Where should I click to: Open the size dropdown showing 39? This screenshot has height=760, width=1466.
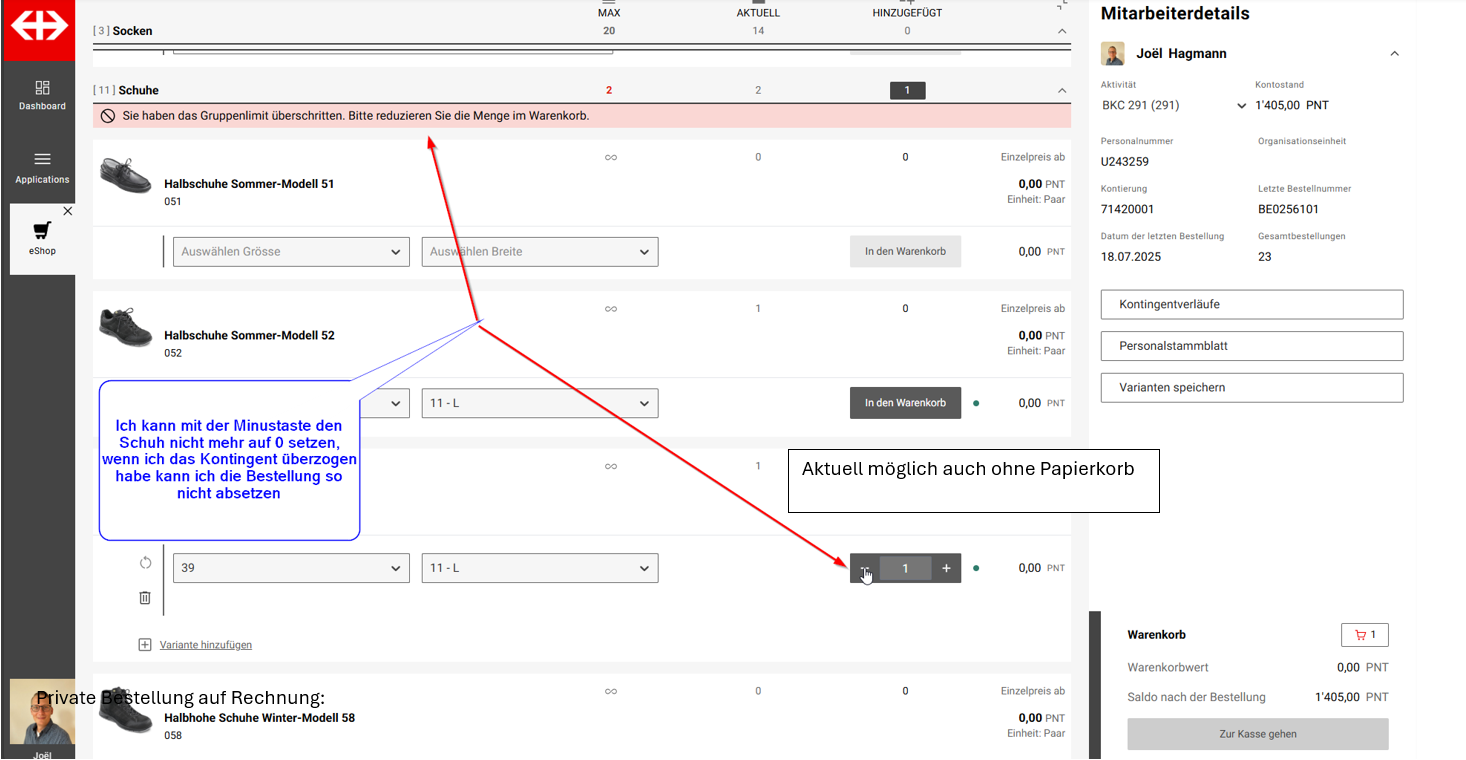coord(291,568)
